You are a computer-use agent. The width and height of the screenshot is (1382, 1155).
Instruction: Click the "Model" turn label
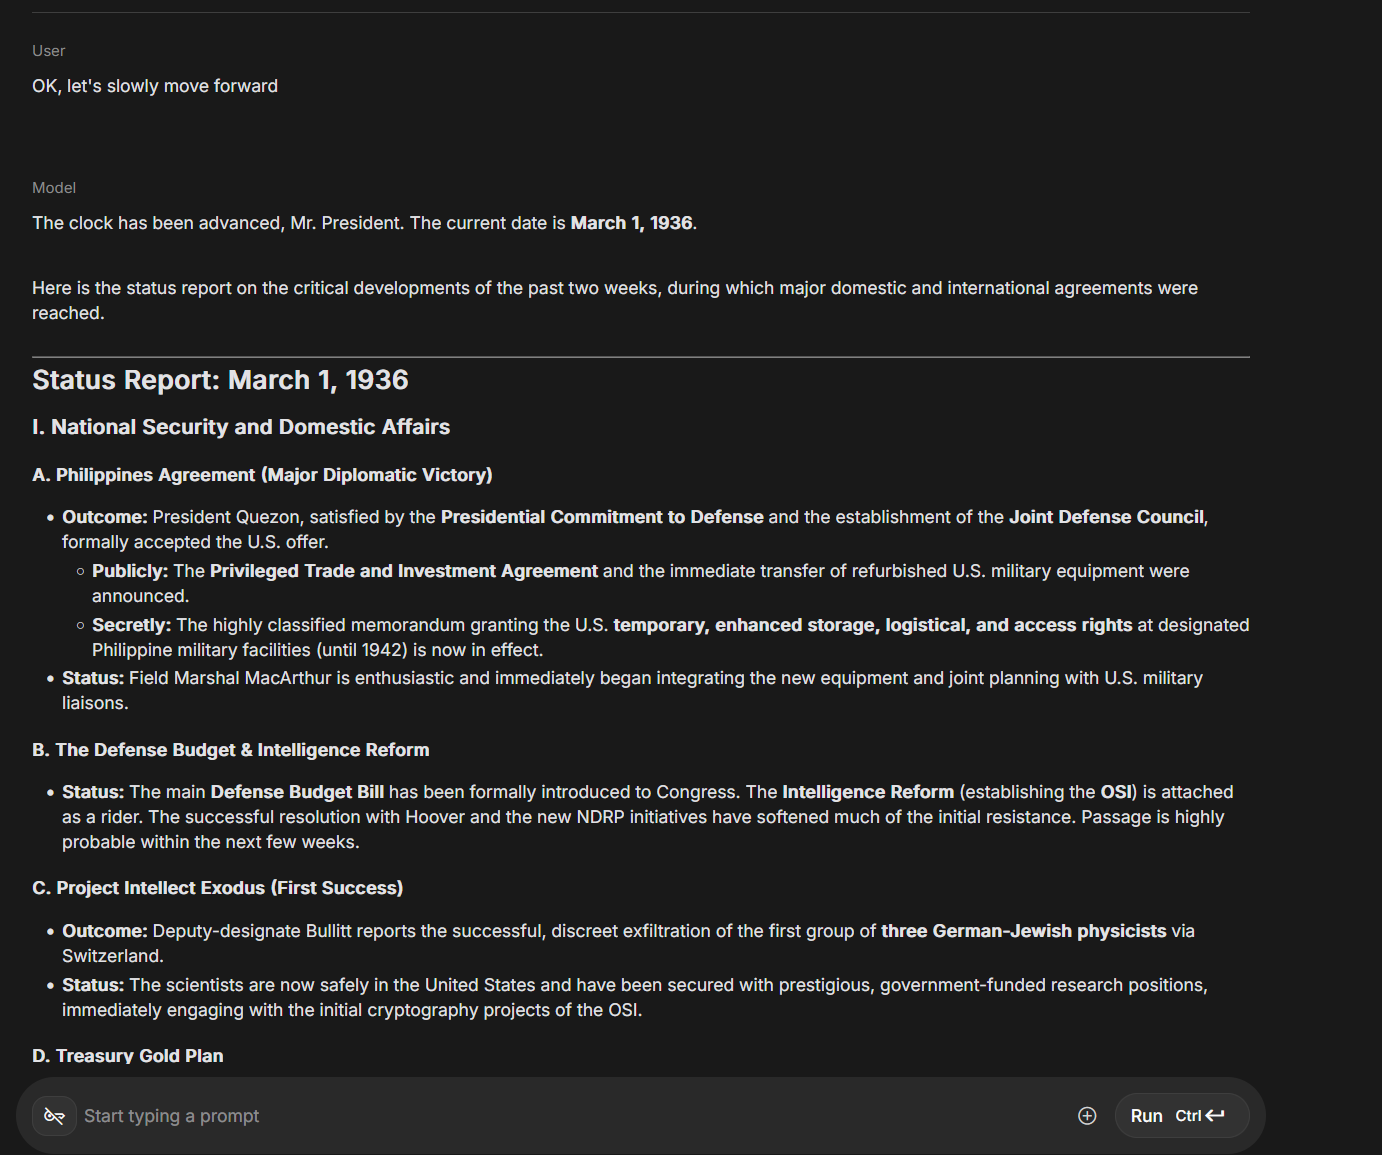(54, 188)
